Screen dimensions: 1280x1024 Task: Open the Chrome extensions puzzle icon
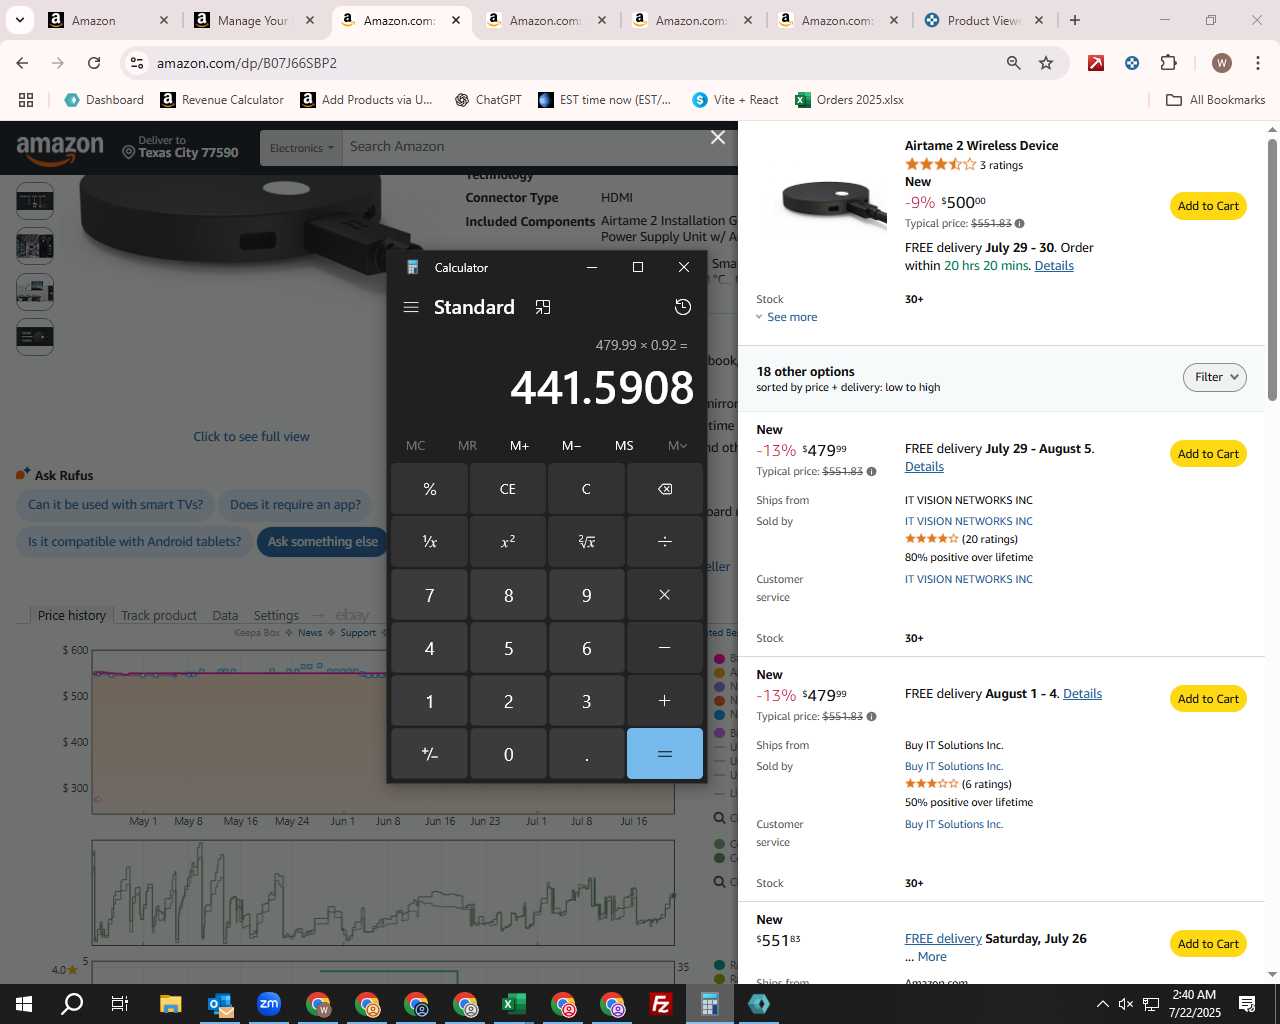[1168, 63]
